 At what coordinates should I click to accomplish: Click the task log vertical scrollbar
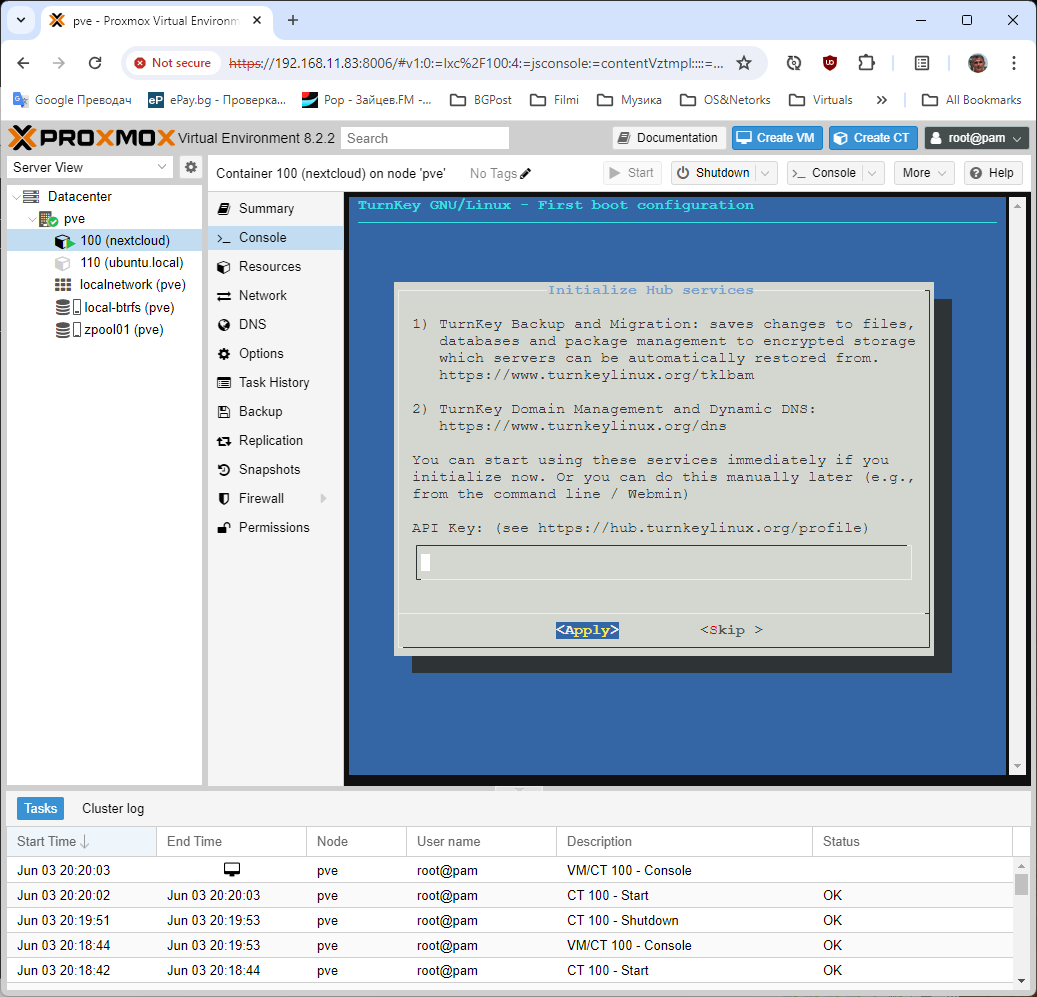tap(1021, 922)
